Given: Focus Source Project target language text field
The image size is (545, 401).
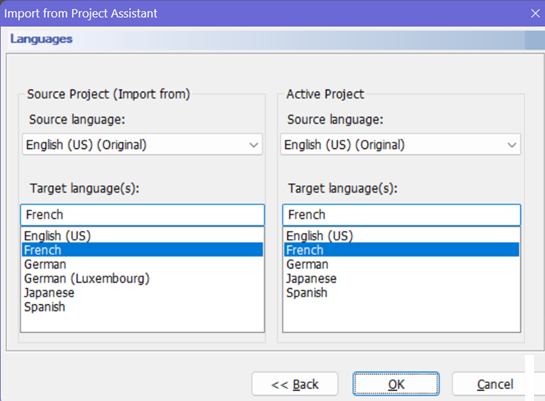Looking at the screenshot, I should (143, 215).
